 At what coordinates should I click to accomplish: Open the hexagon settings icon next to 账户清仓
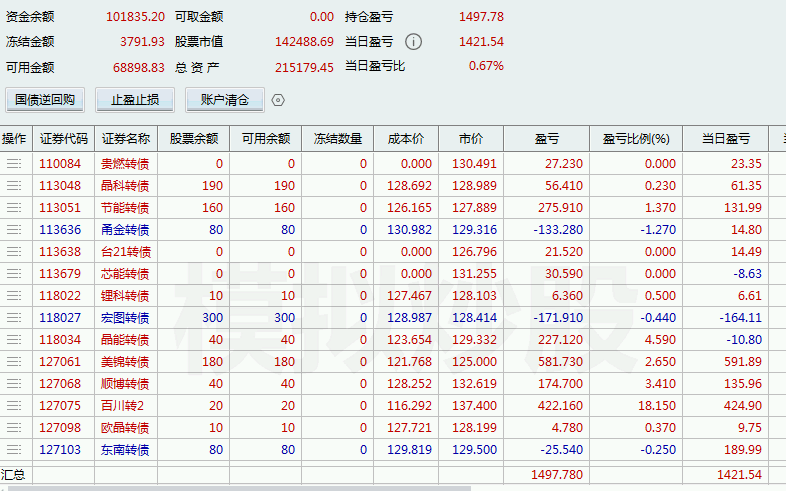pyautogui.click(x=279, y=100)
